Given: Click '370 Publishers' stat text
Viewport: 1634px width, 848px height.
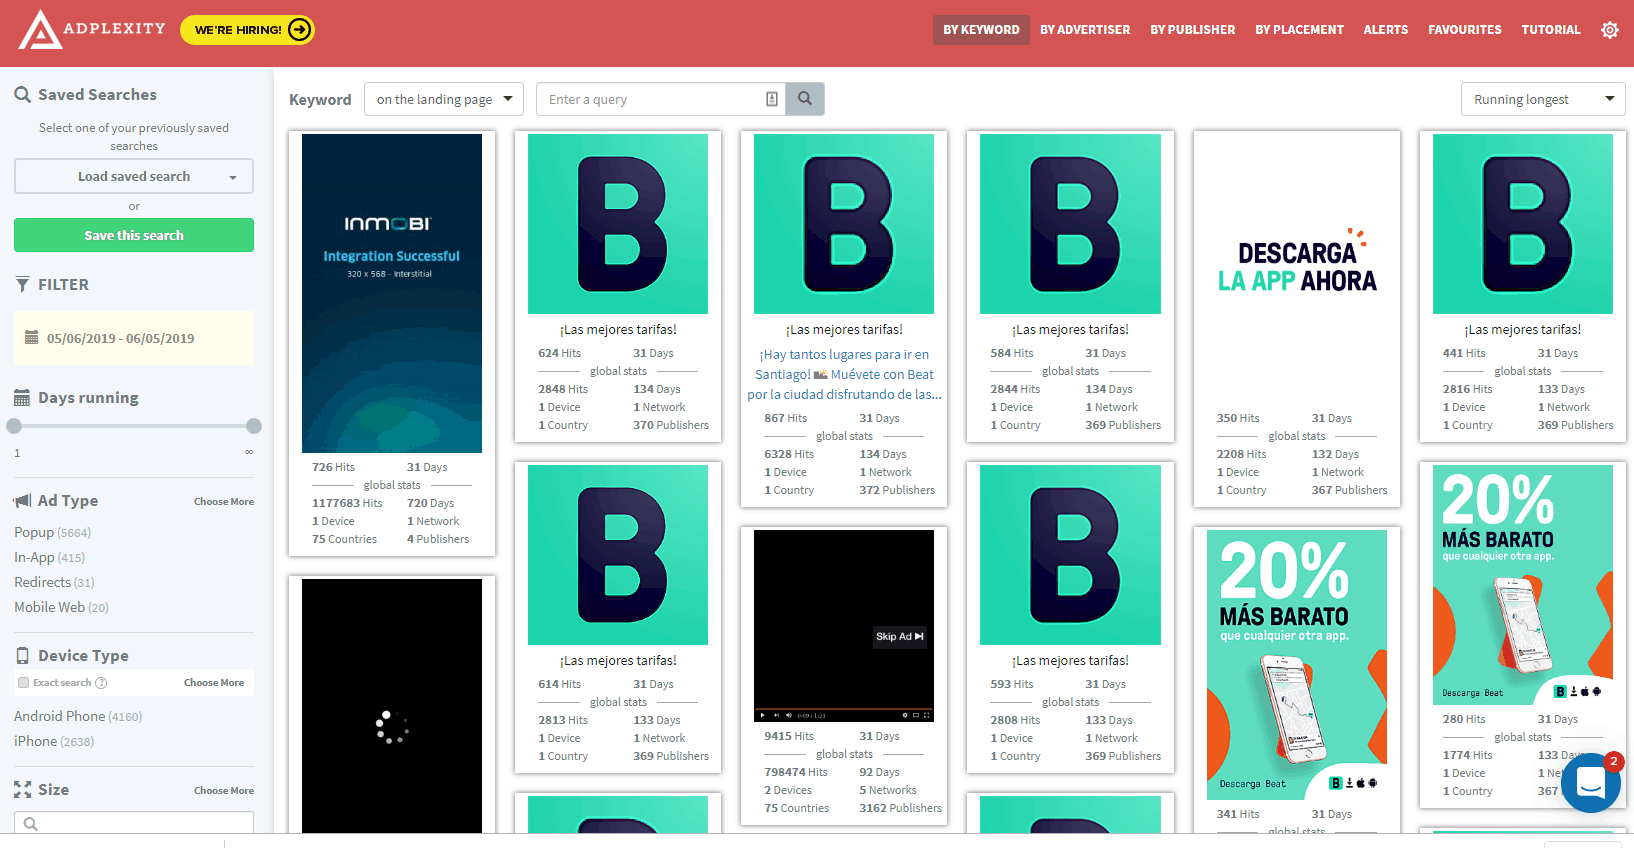Looking at the screenshot, I should point(671,425).
